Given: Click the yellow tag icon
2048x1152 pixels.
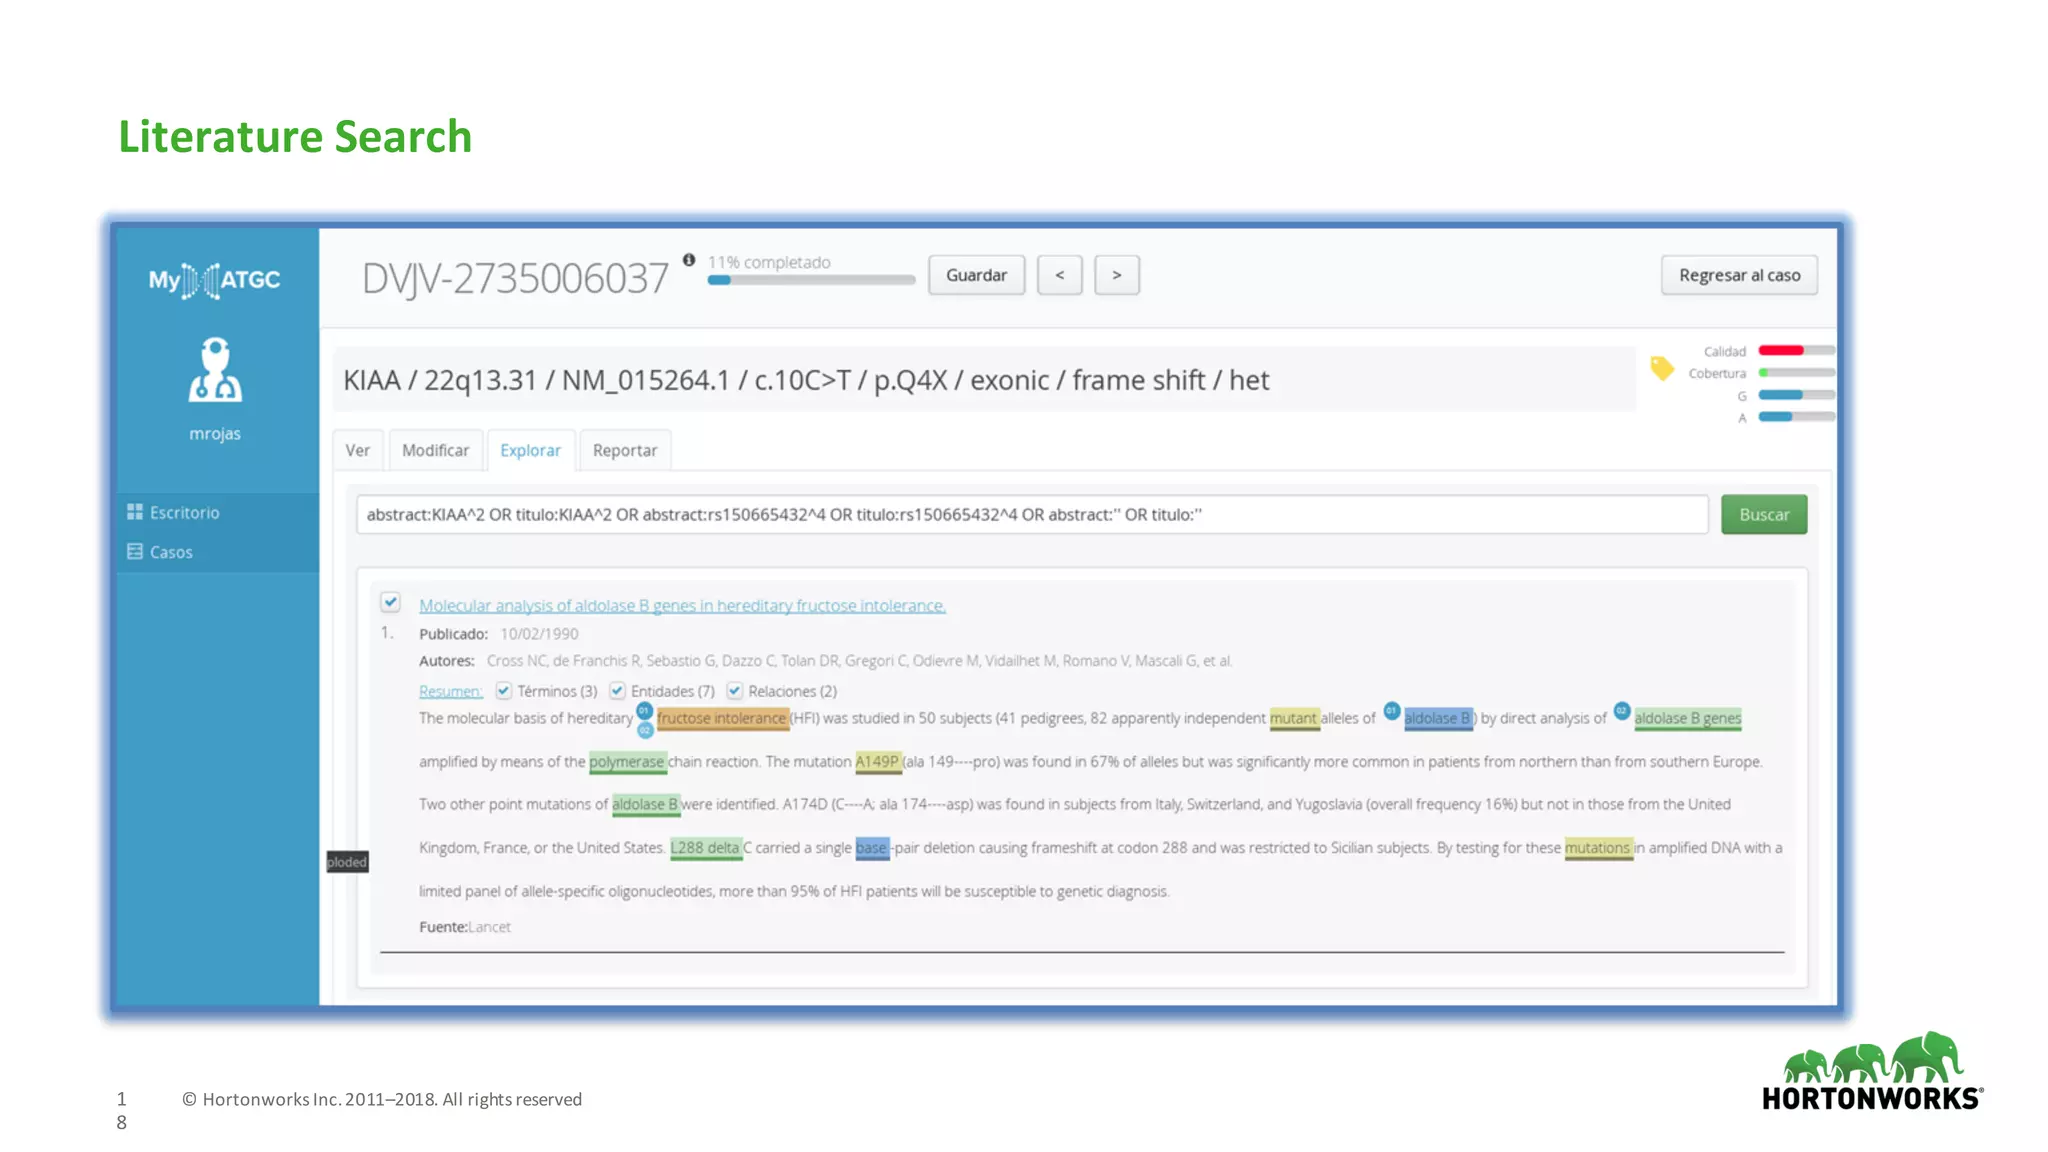Looking at the screenshot, I should coord(1661,368).
